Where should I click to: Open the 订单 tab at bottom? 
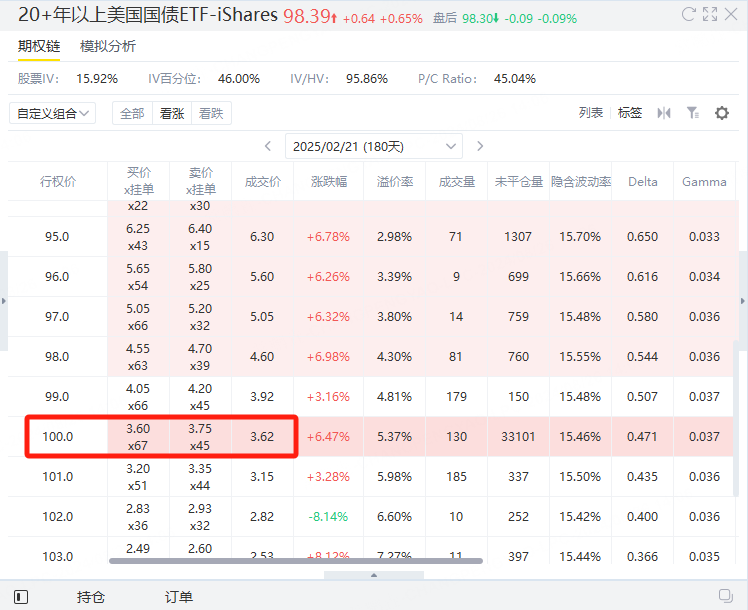tap(178, 597)
